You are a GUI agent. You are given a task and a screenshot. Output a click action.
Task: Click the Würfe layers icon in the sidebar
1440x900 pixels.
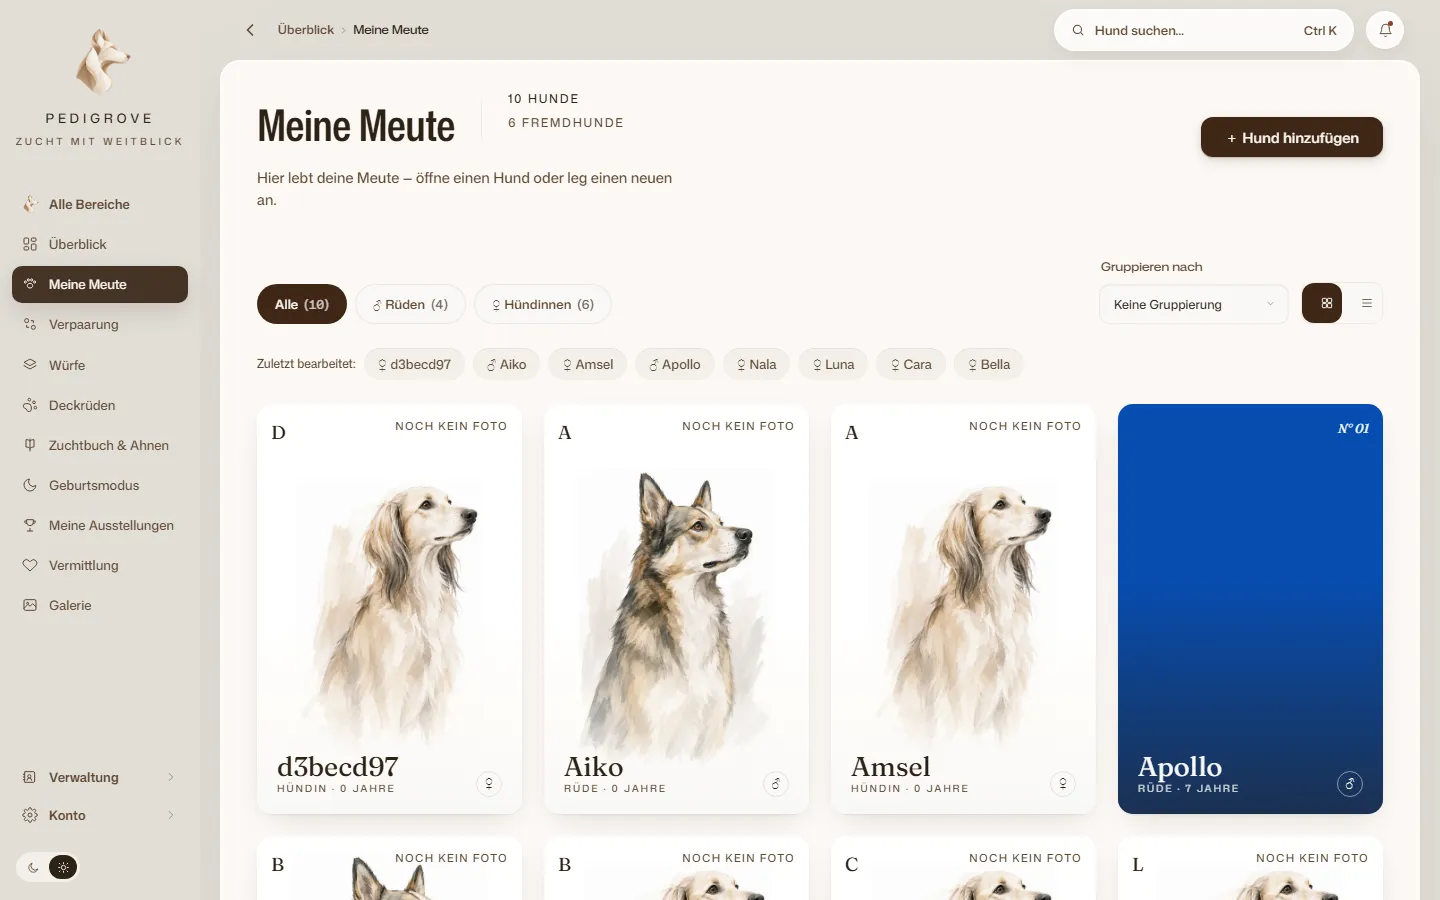30,365
